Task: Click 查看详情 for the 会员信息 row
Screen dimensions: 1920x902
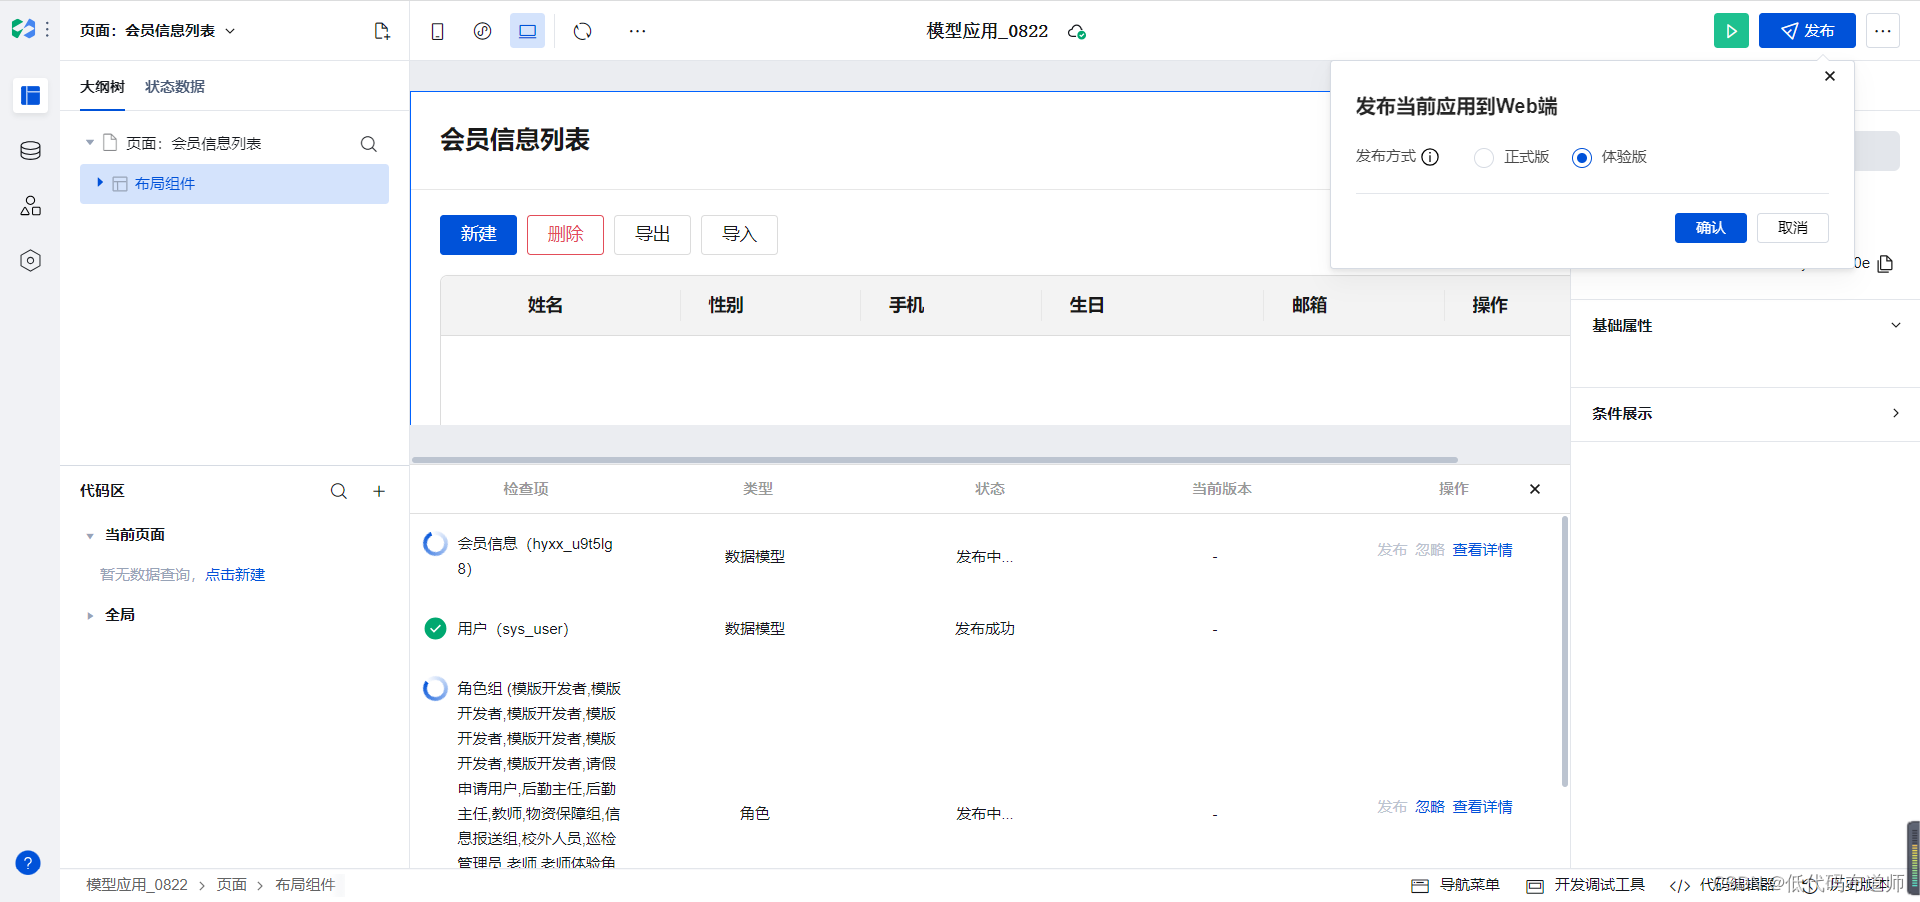Action: click(x=1482, y=550)
